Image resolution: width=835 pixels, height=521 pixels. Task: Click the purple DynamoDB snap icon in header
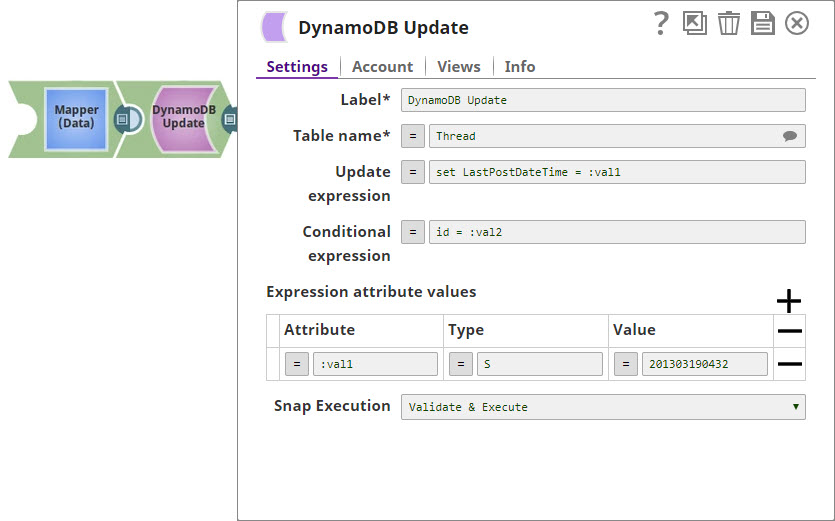[274, 27]
